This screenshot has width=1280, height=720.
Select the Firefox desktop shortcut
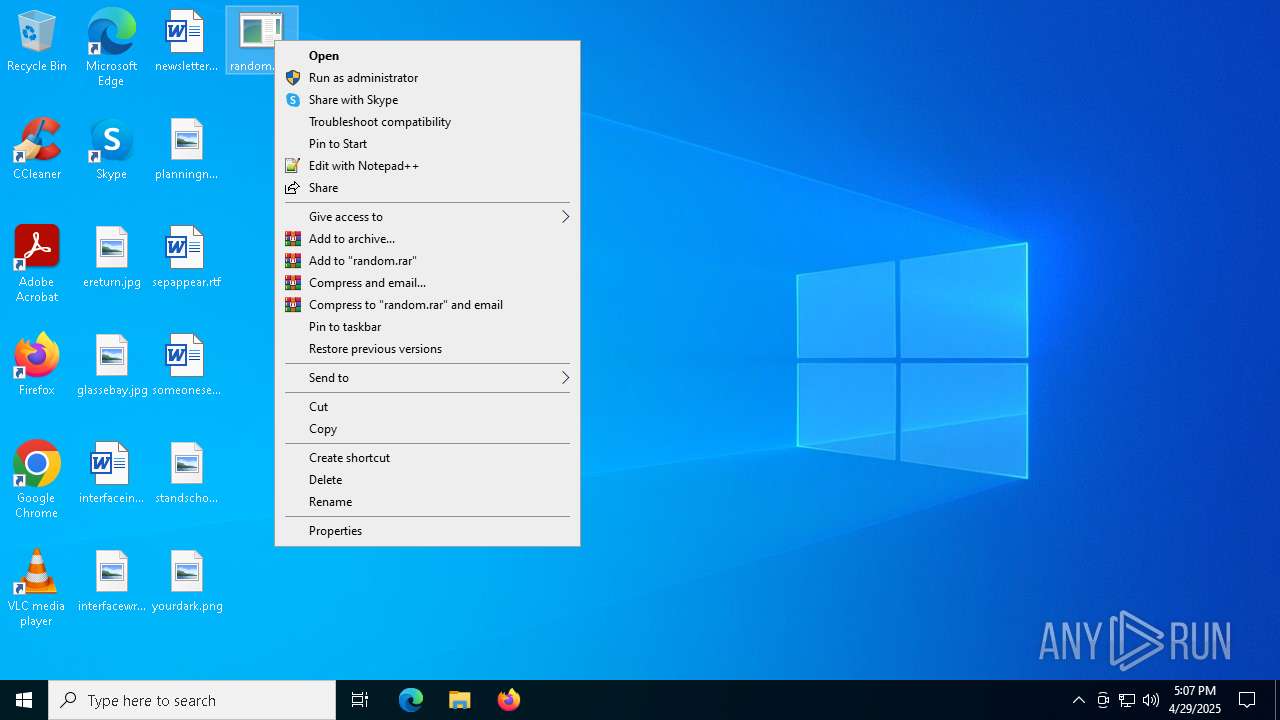pos(37,365)
